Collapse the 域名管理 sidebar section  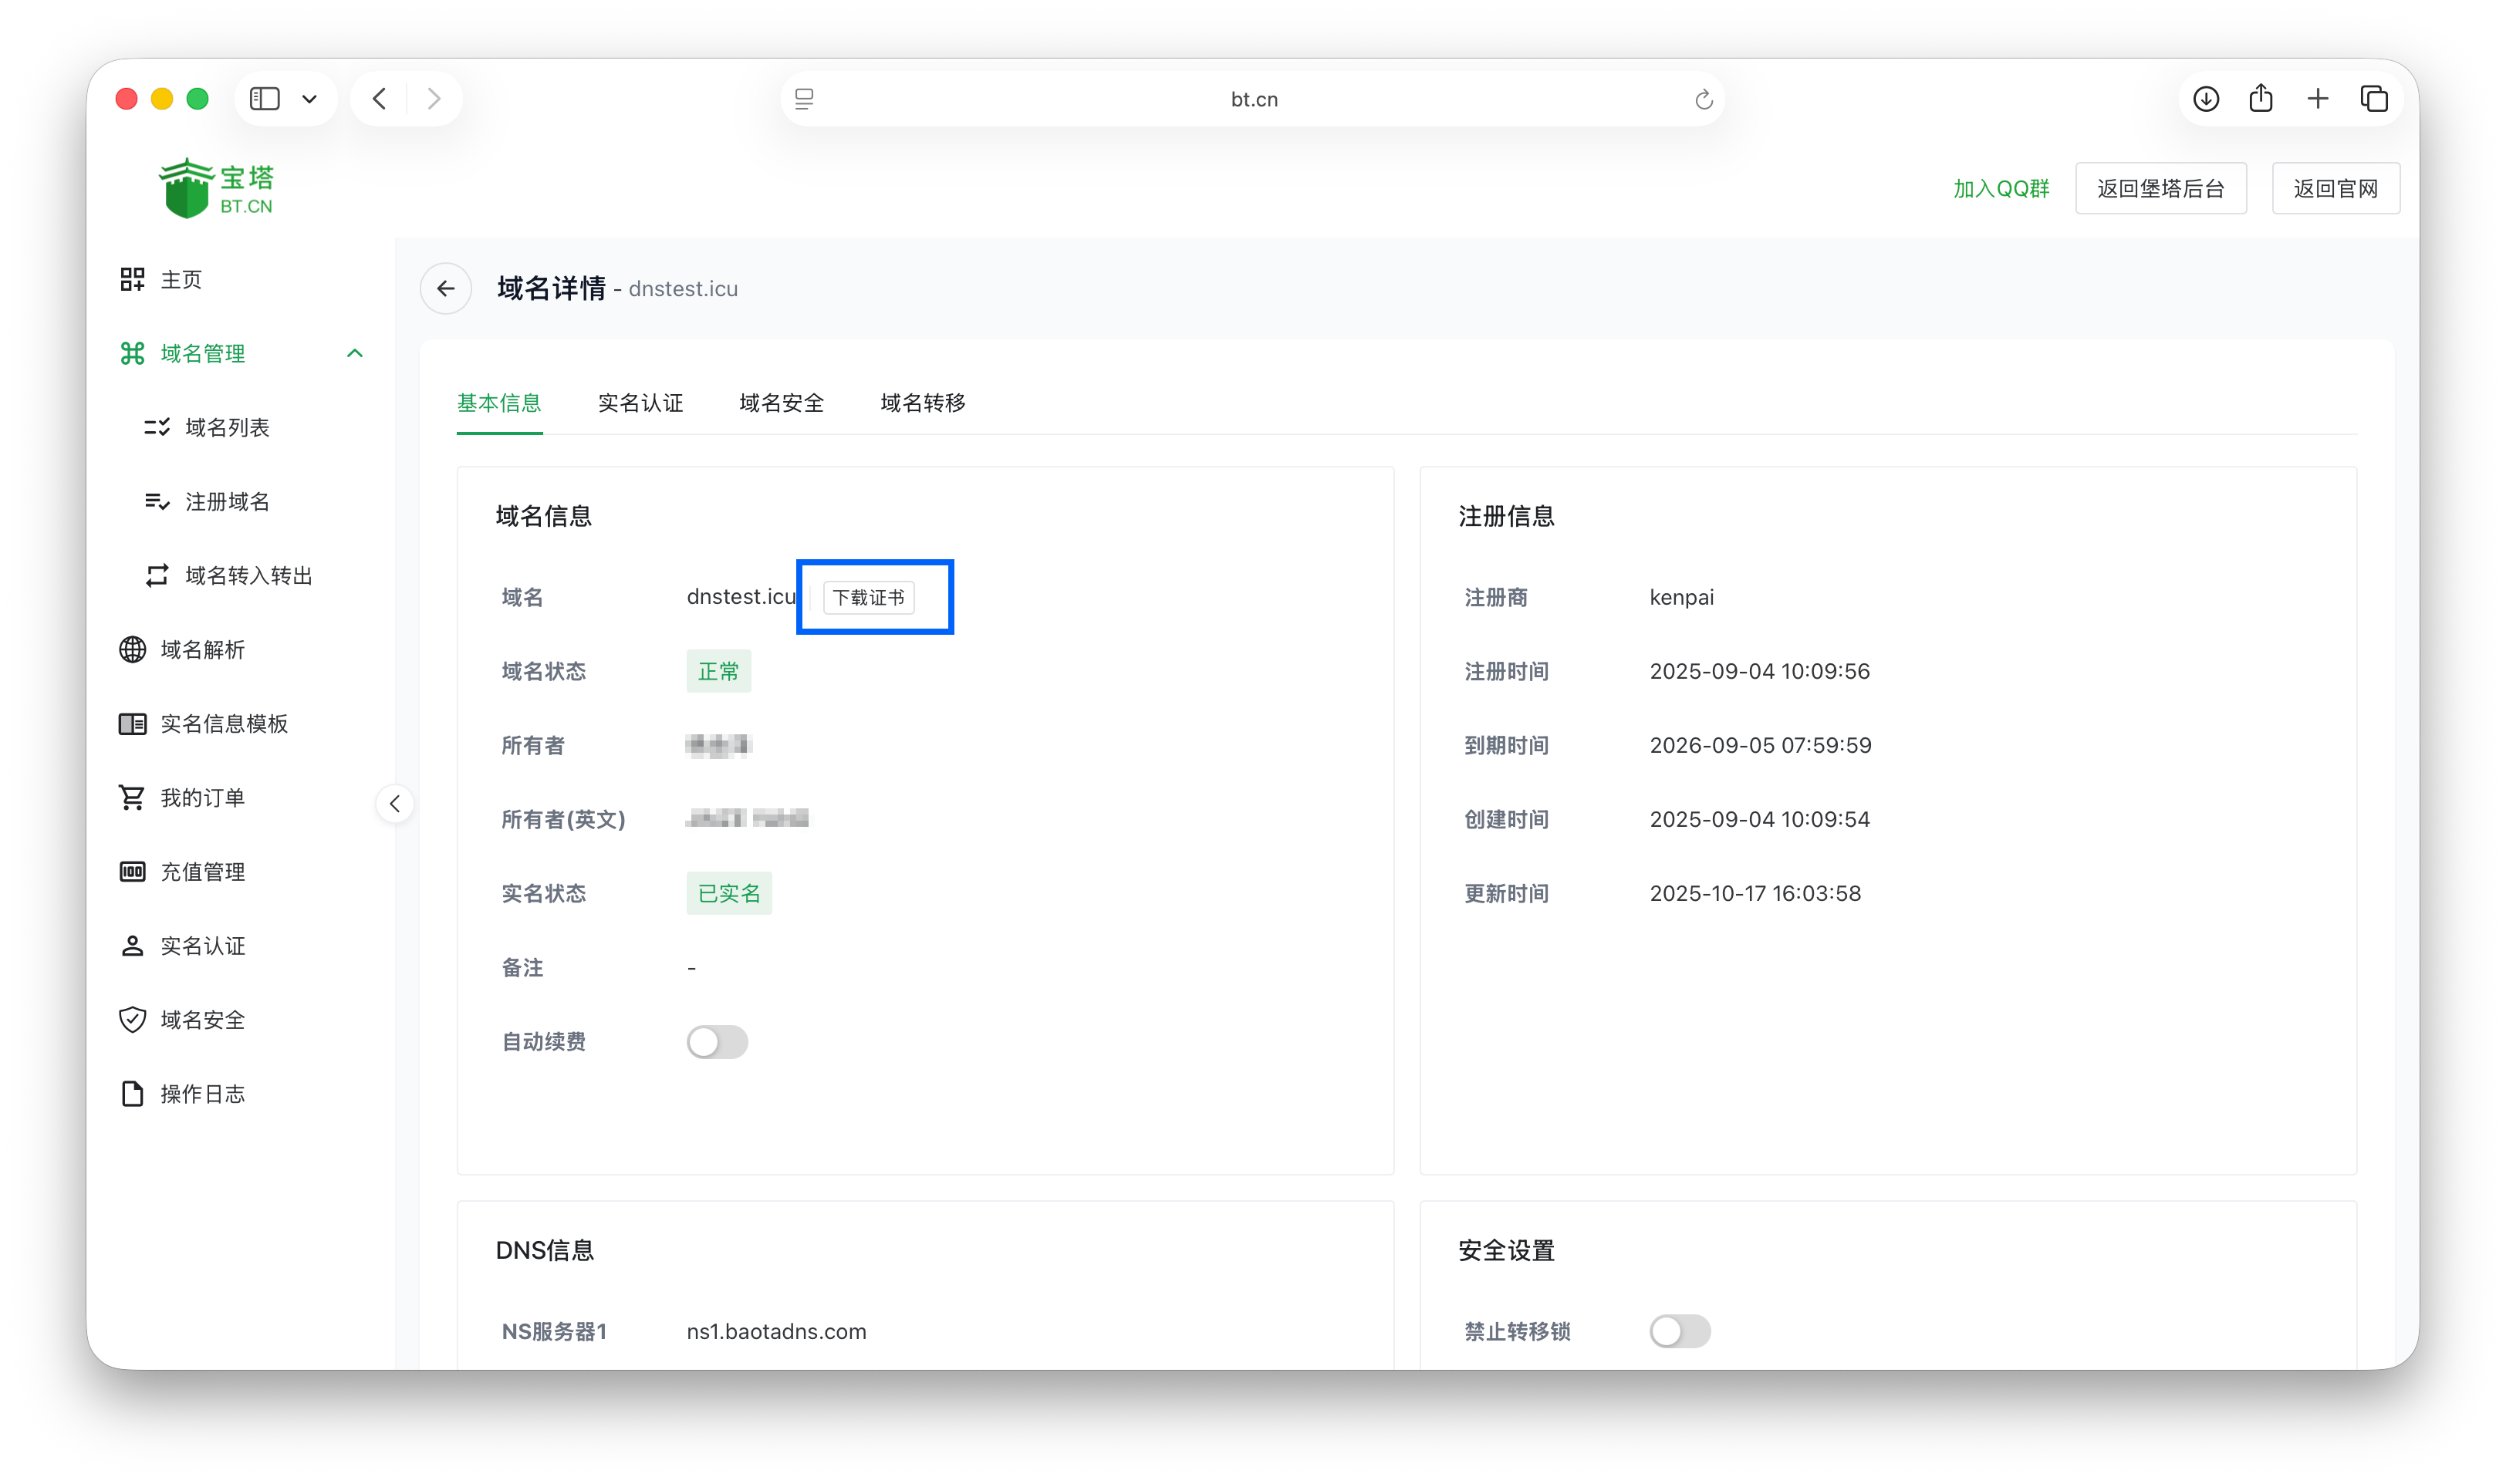tap(354, 353)
